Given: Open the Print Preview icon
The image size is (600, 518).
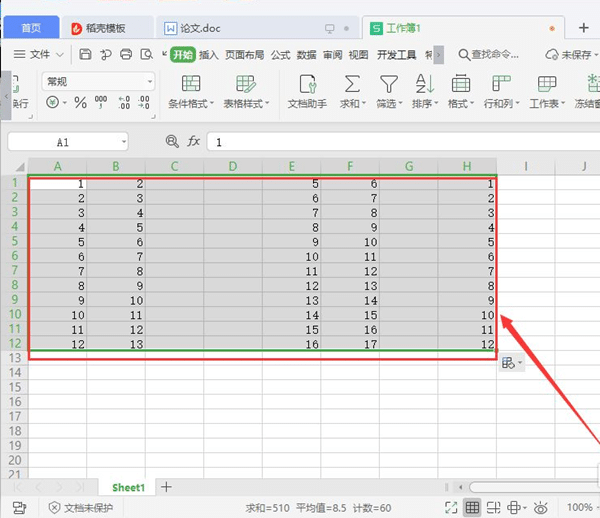Looking at the screenshot, I should [147, 54].
